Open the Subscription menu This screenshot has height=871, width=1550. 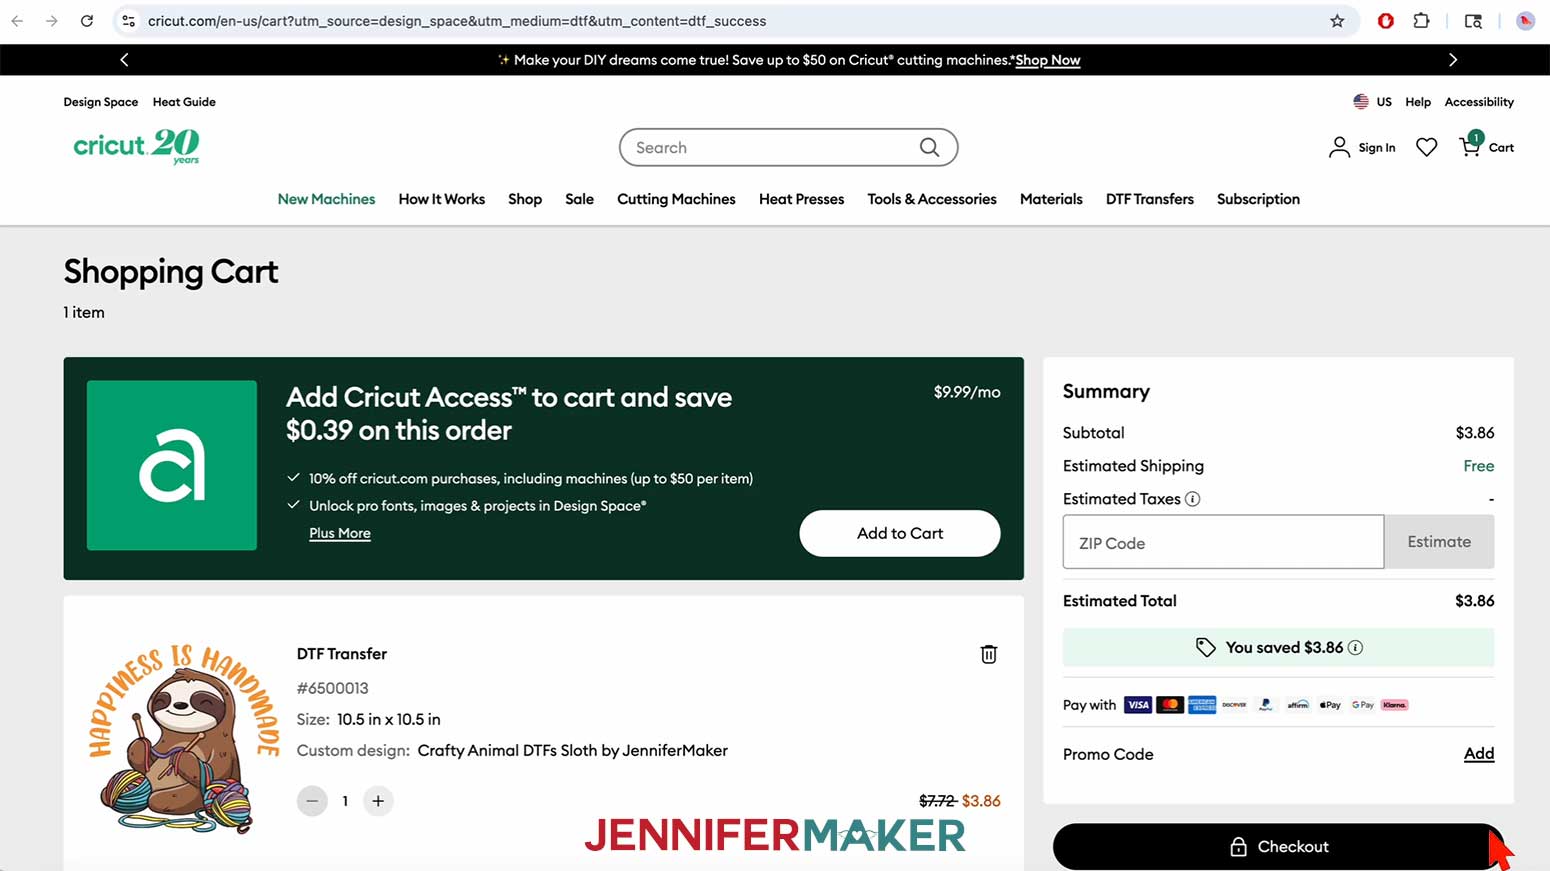[1258, 199]
